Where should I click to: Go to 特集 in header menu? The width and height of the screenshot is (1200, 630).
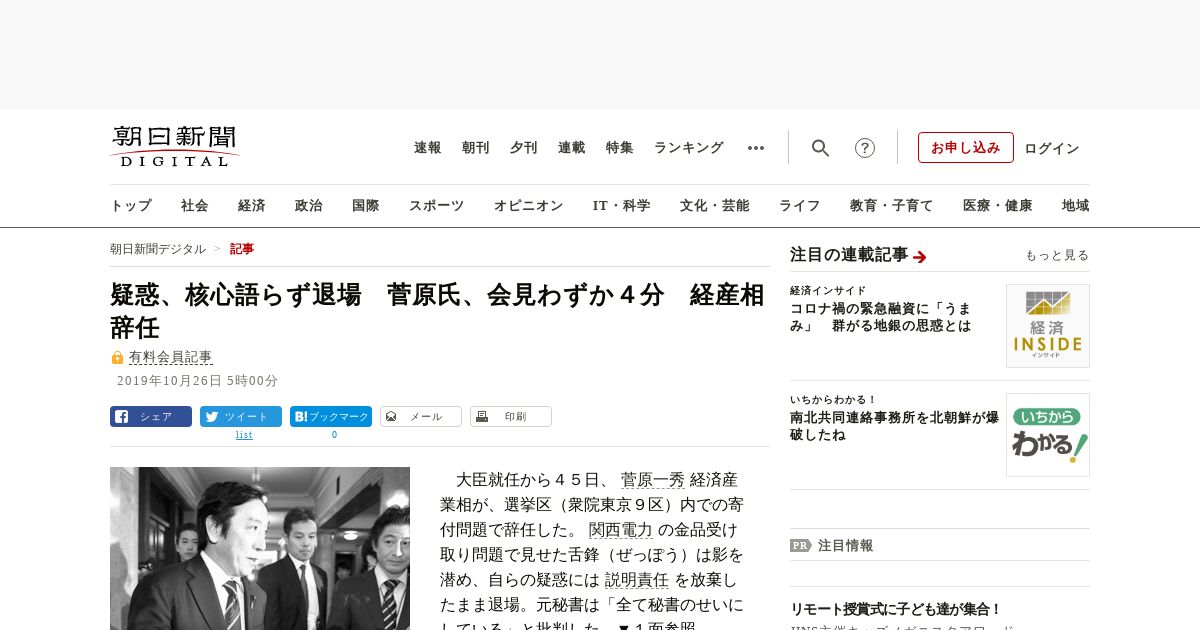click(620, 148)
